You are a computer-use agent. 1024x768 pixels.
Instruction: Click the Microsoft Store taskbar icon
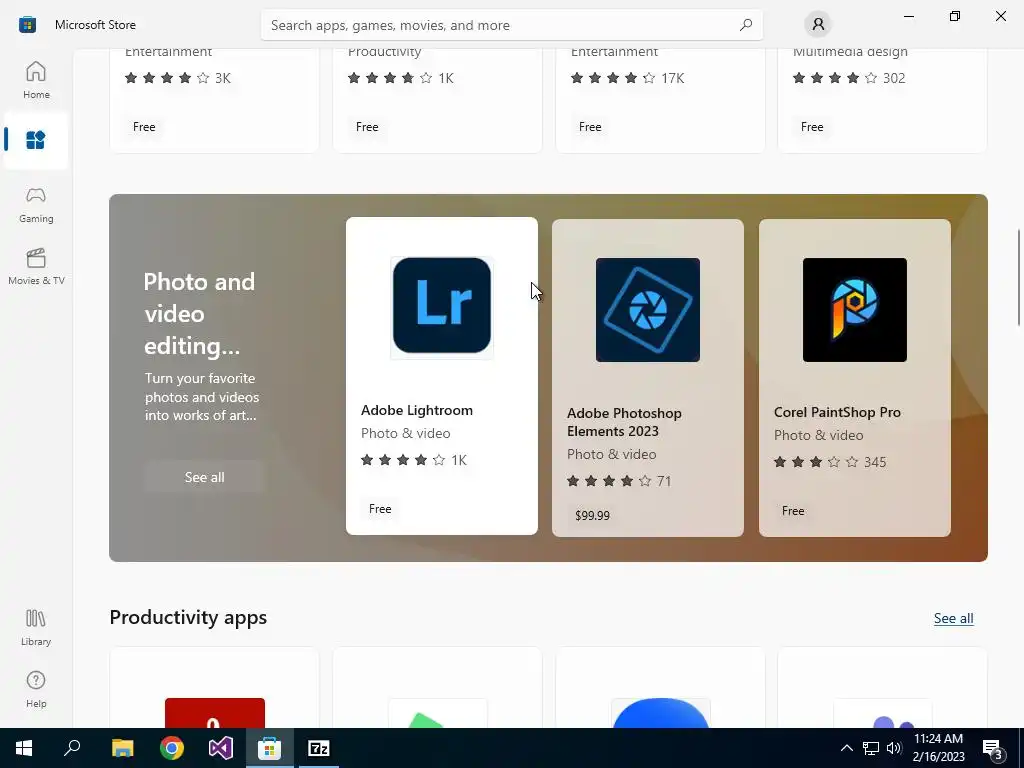pos(269,748)
